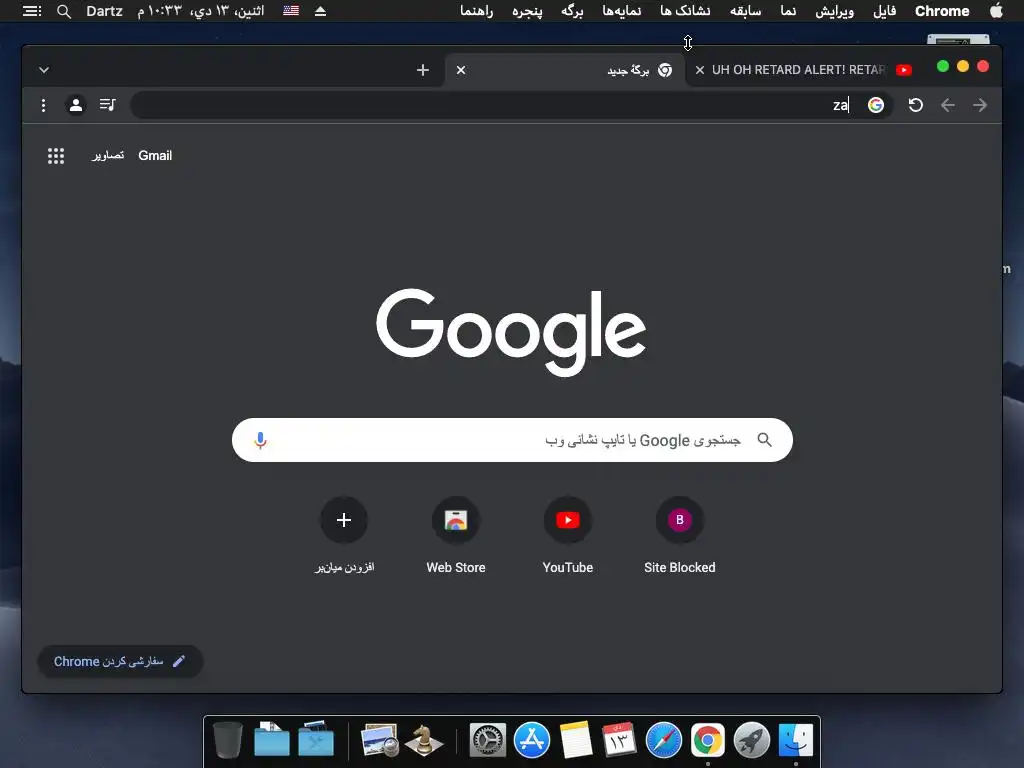Open Notes from the dock

576,740
